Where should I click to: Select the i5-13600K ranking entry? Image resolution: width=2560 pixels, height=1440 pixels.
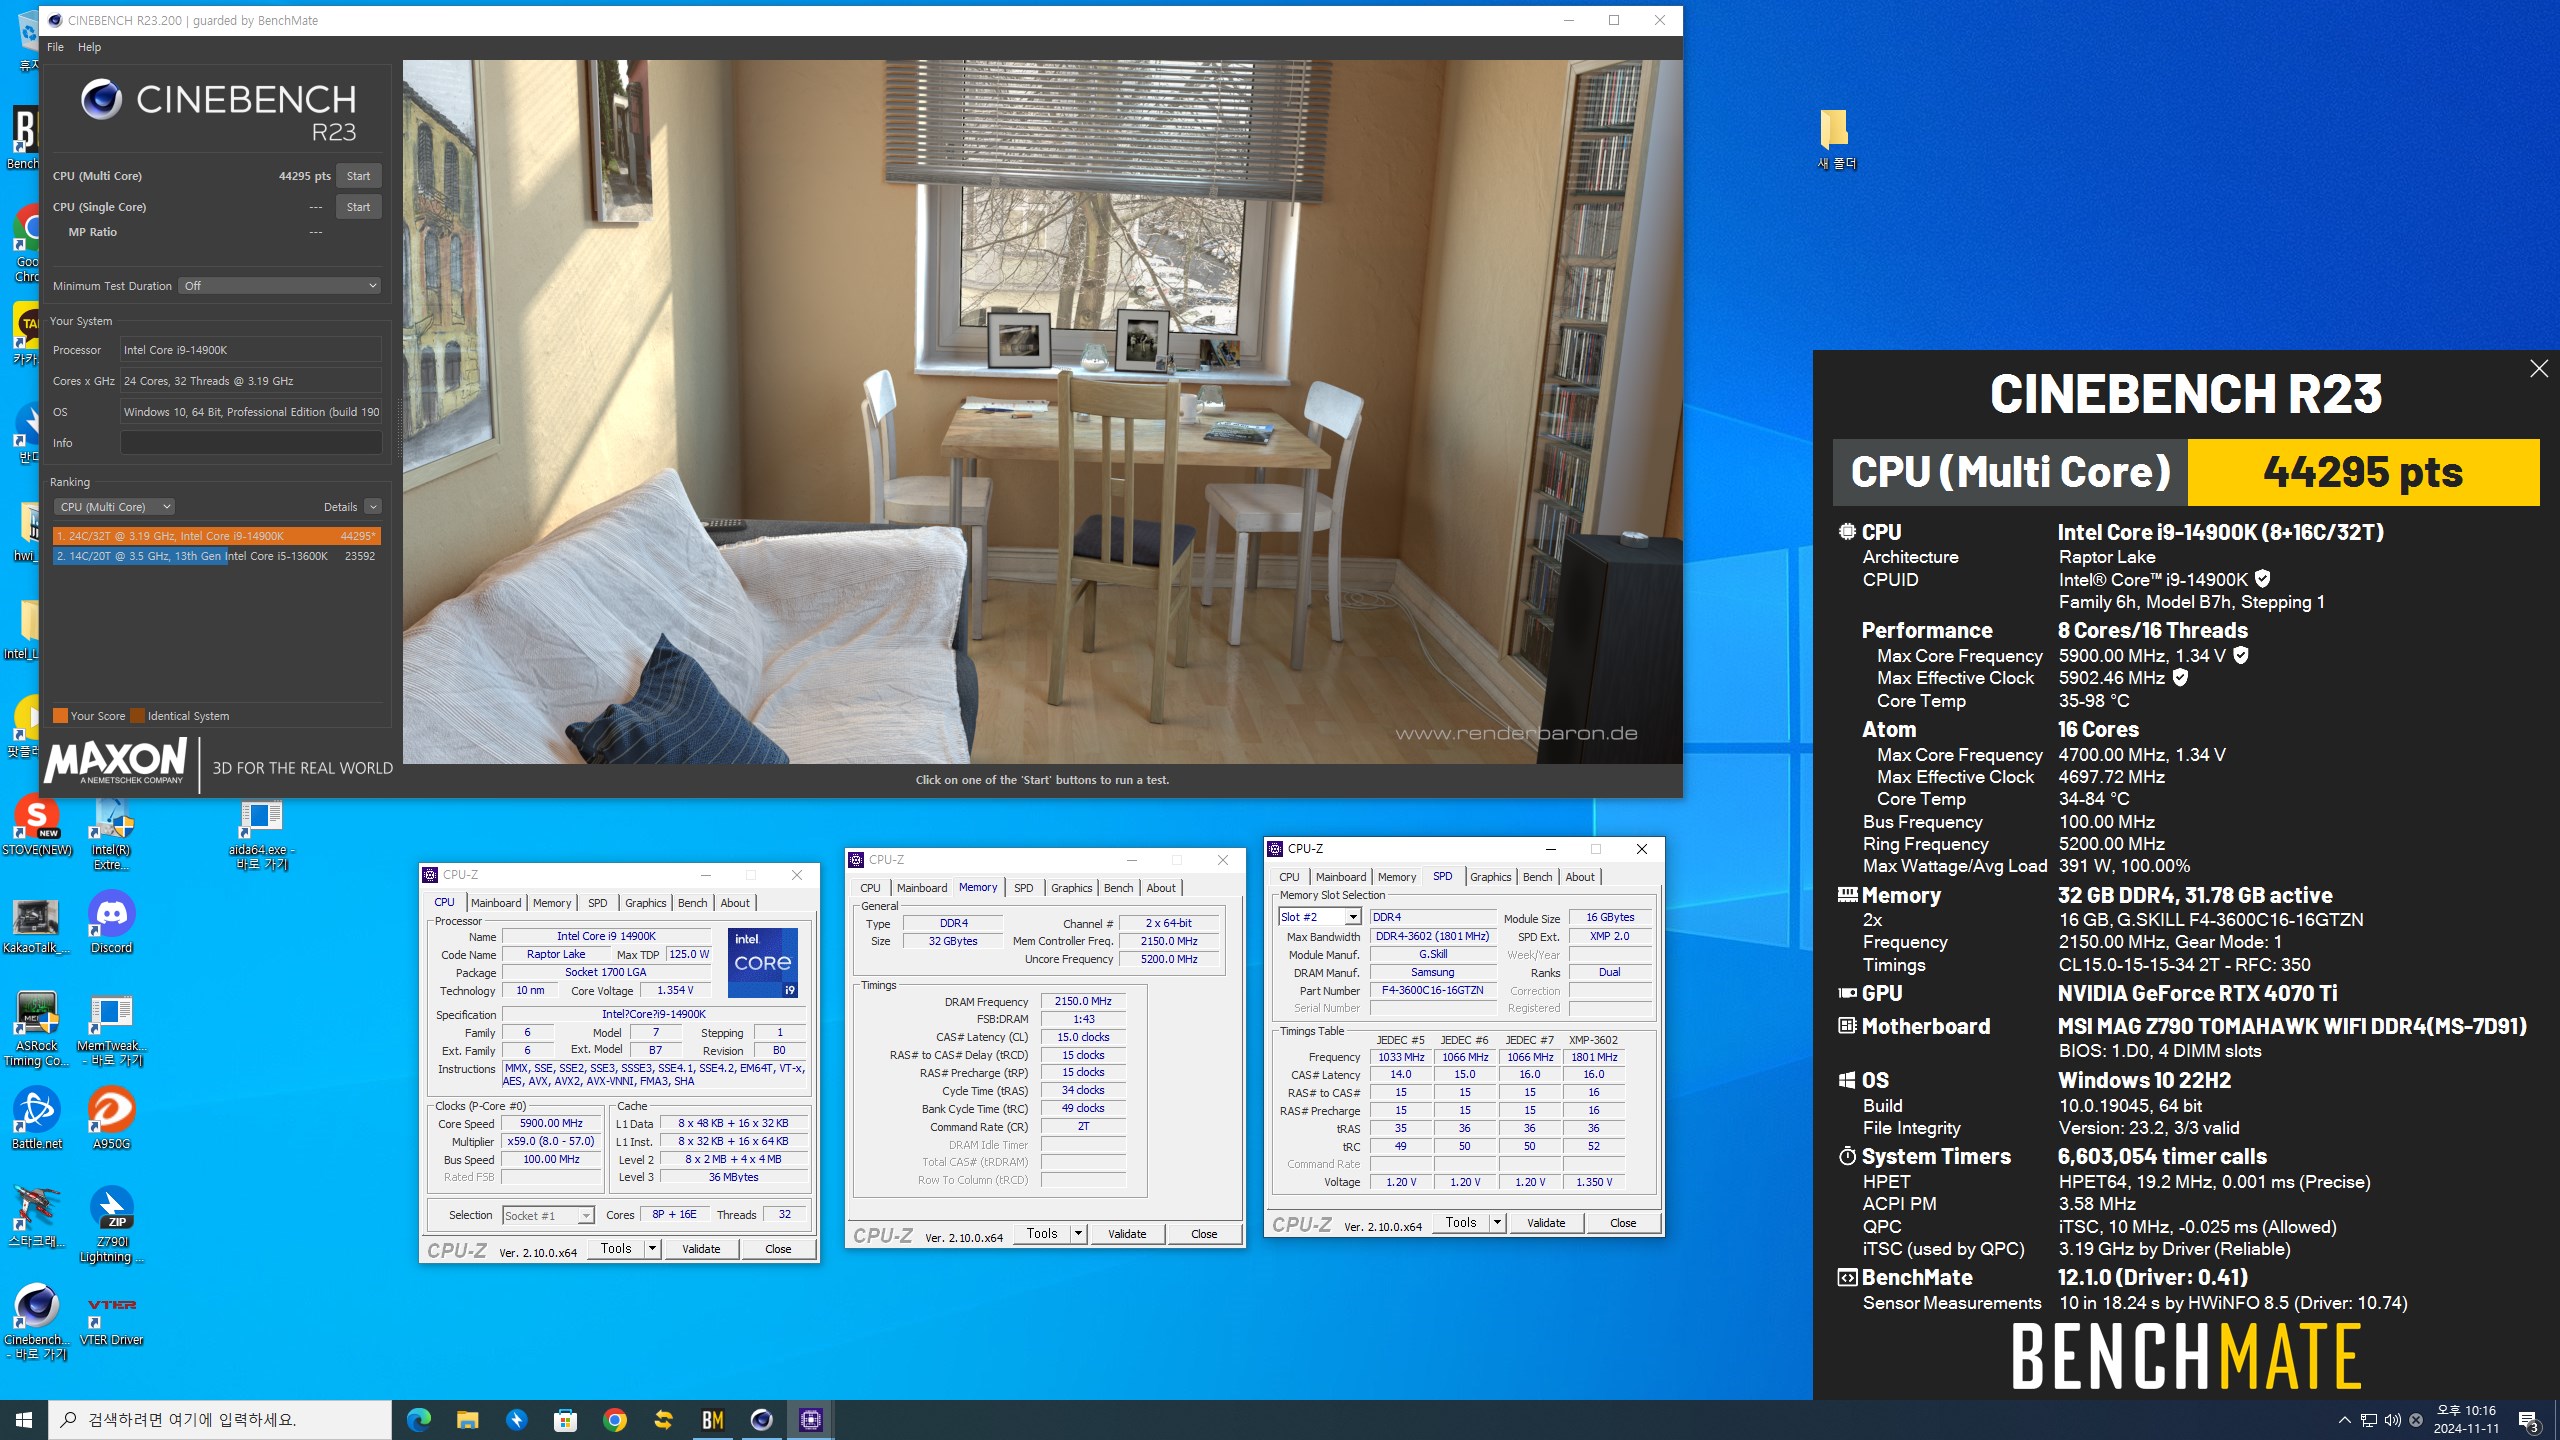(217, 556)
